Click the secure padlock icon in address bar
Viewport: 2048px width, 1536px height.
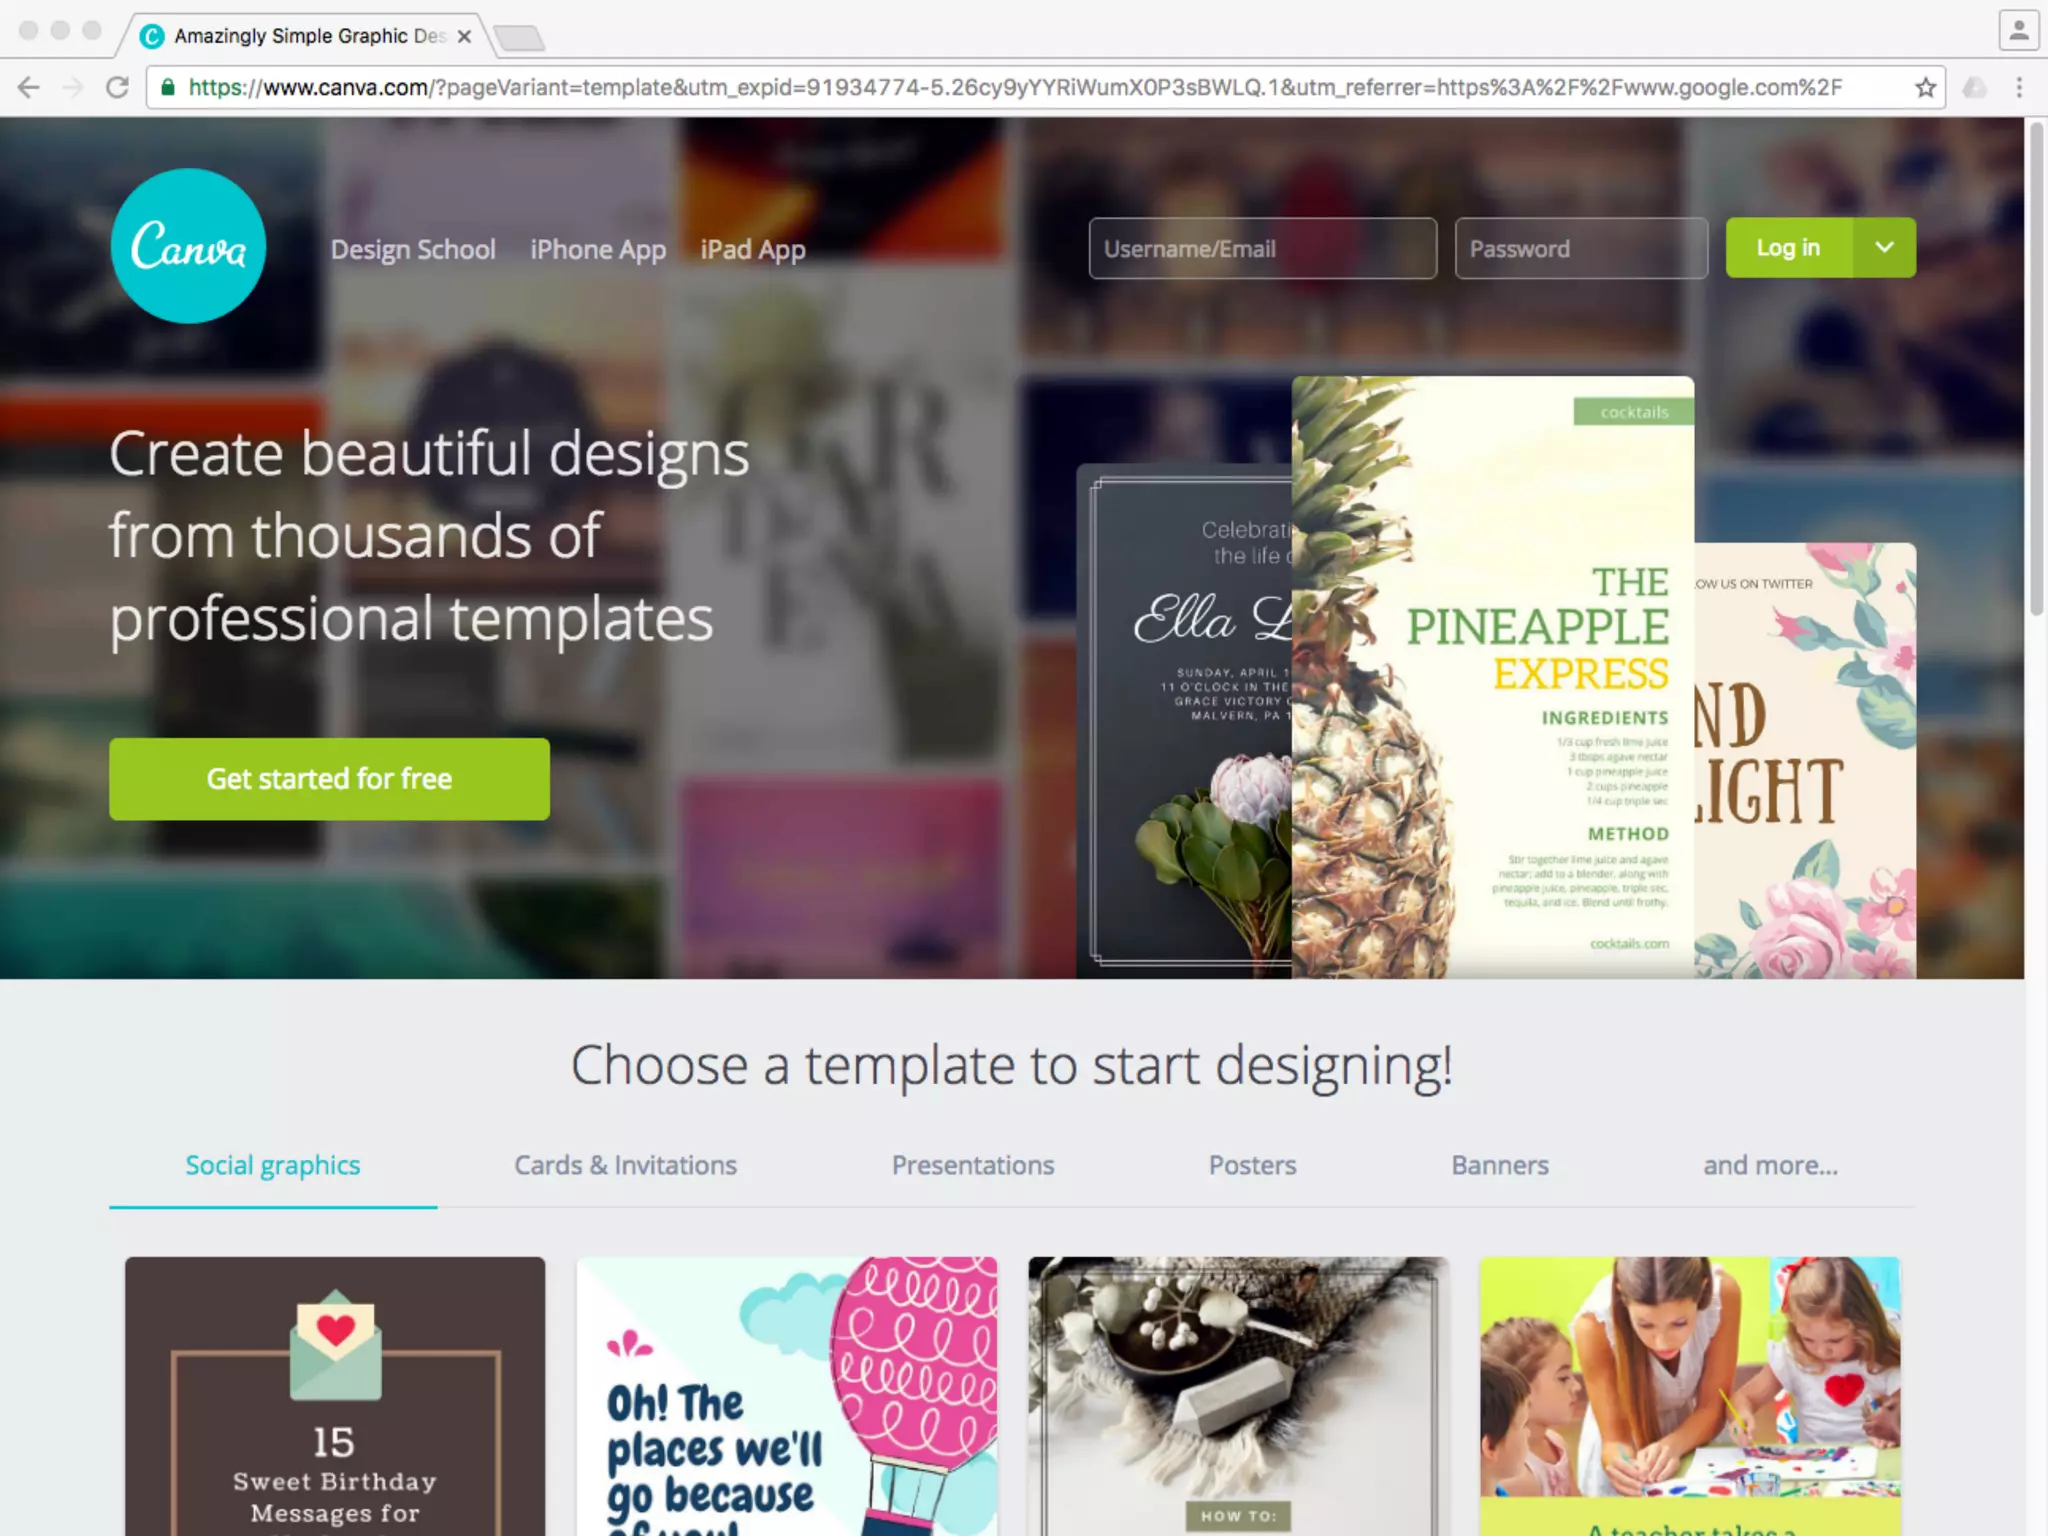(168, 88)
